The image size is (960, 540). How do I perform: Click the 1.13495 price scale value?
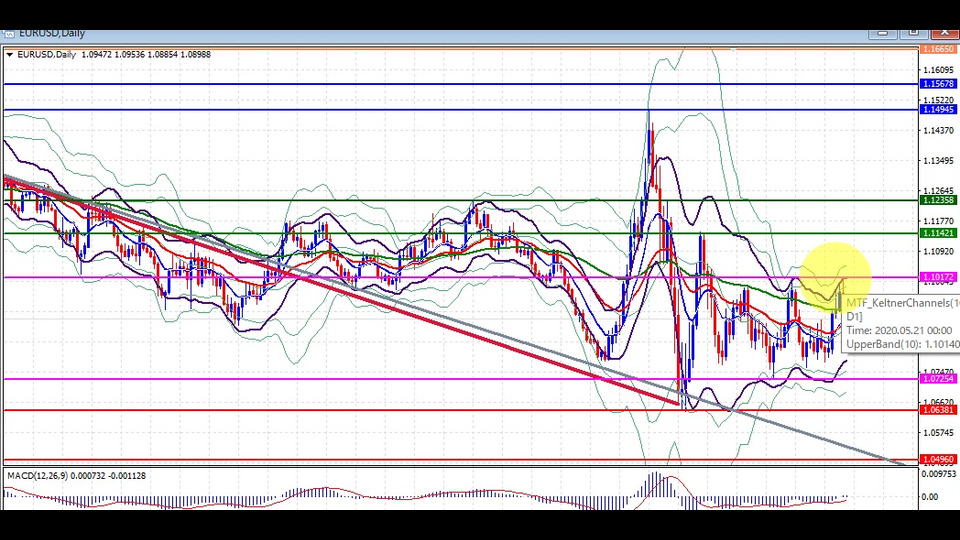938,160
